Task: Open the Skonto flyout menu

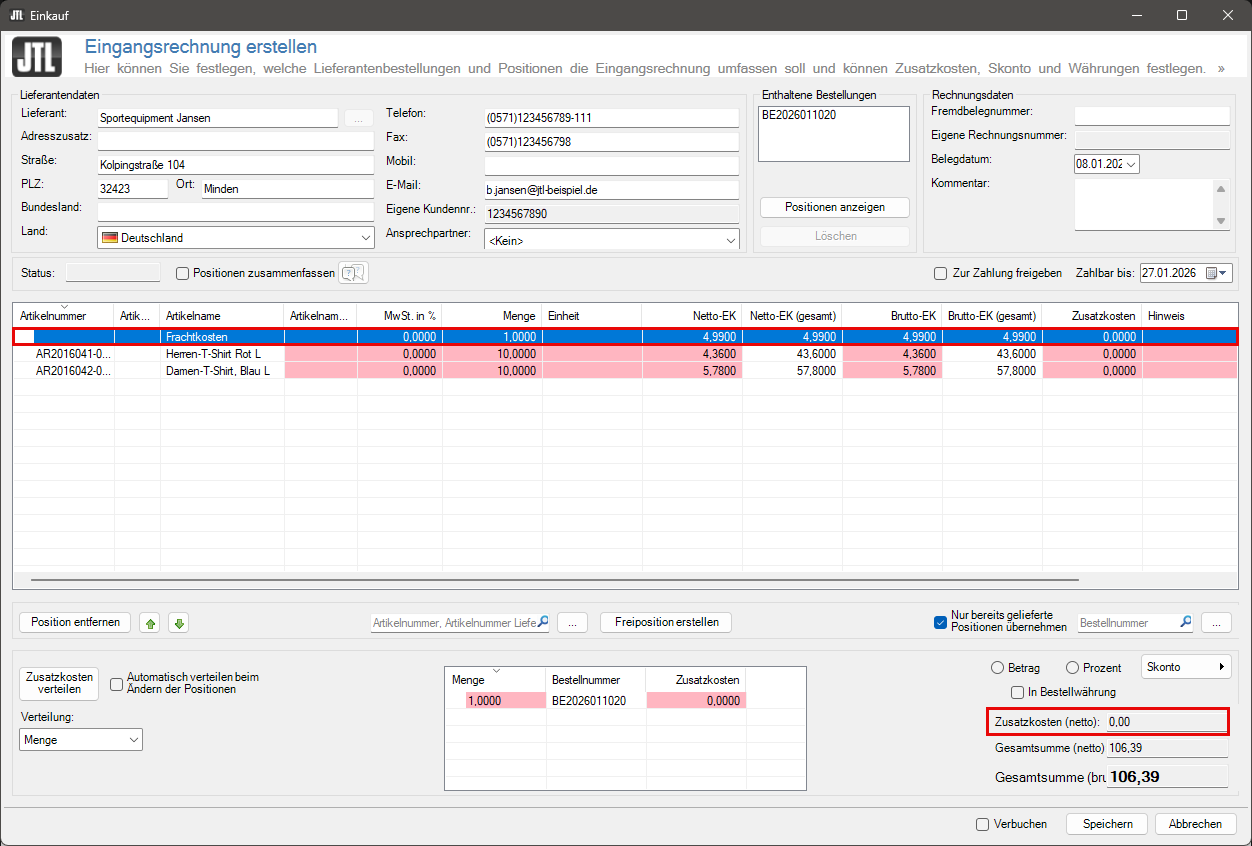Action: click(1186, 667)
